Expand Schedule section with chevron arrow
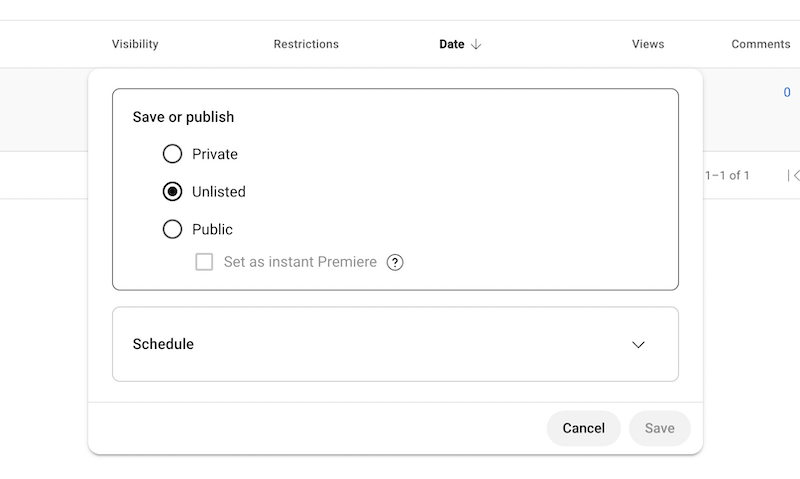Image resolution: width=800 pixels, height=479 pixels. point(639,344)
